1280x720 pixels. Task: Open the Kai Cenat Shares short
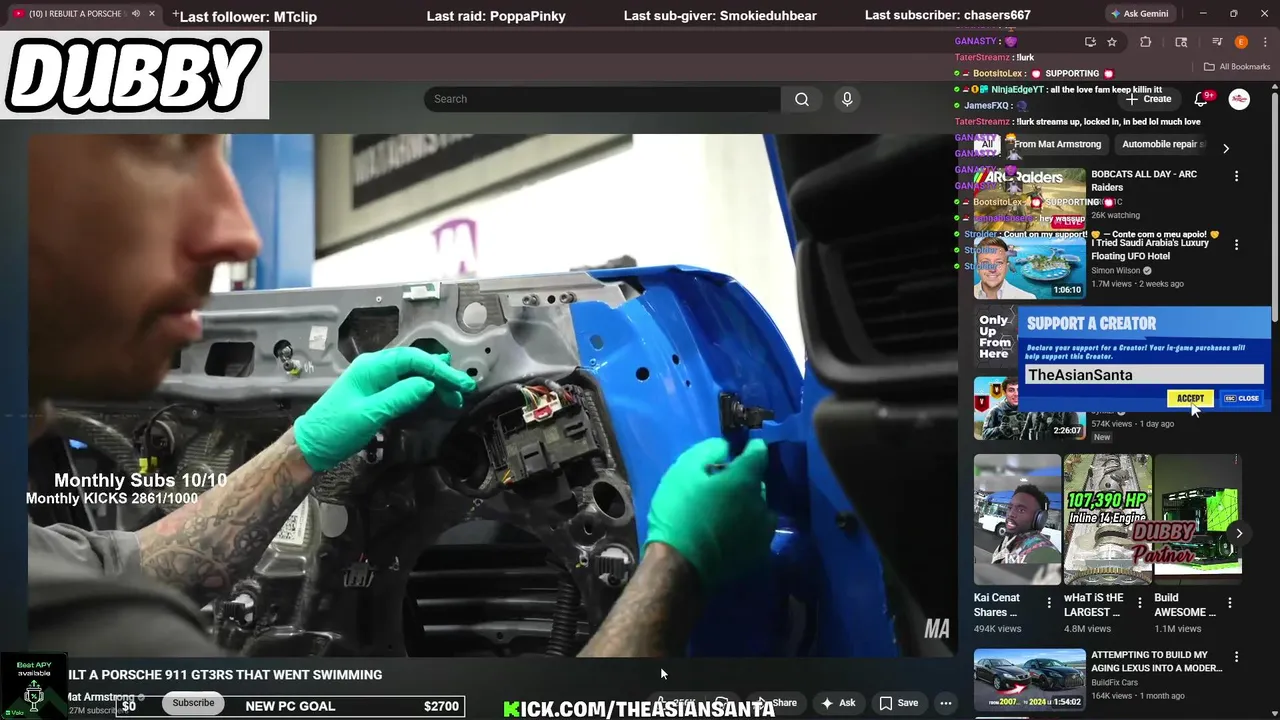click(1017, 519)
